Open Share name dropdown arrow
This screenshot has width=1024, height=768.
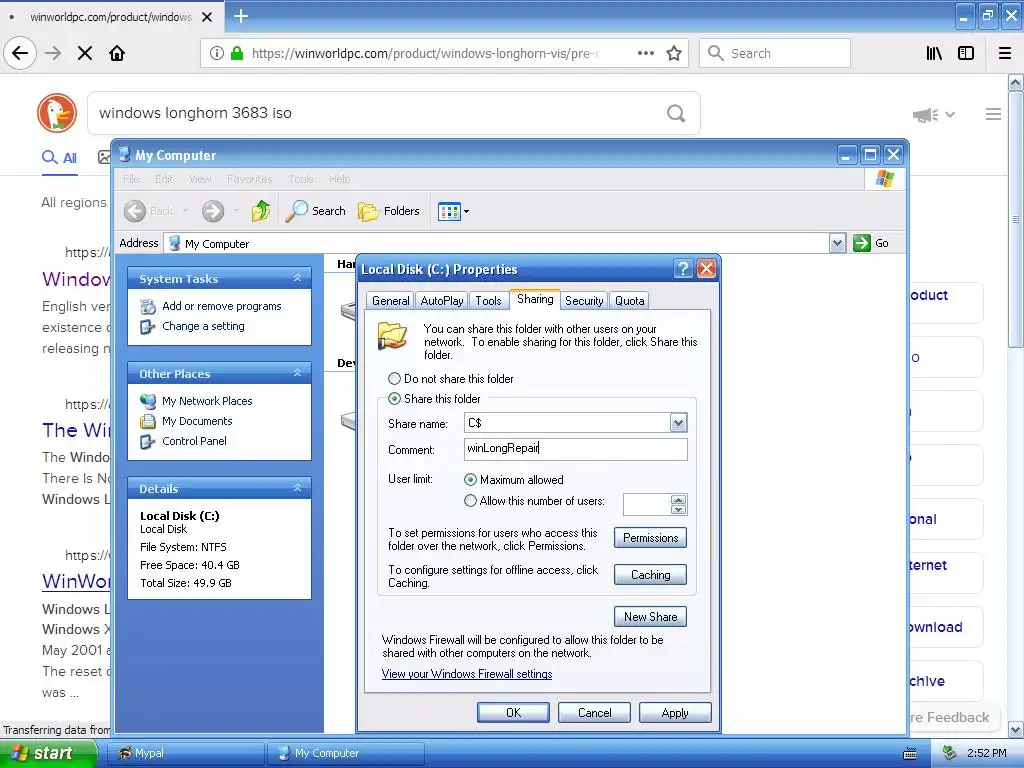point(679,423)
